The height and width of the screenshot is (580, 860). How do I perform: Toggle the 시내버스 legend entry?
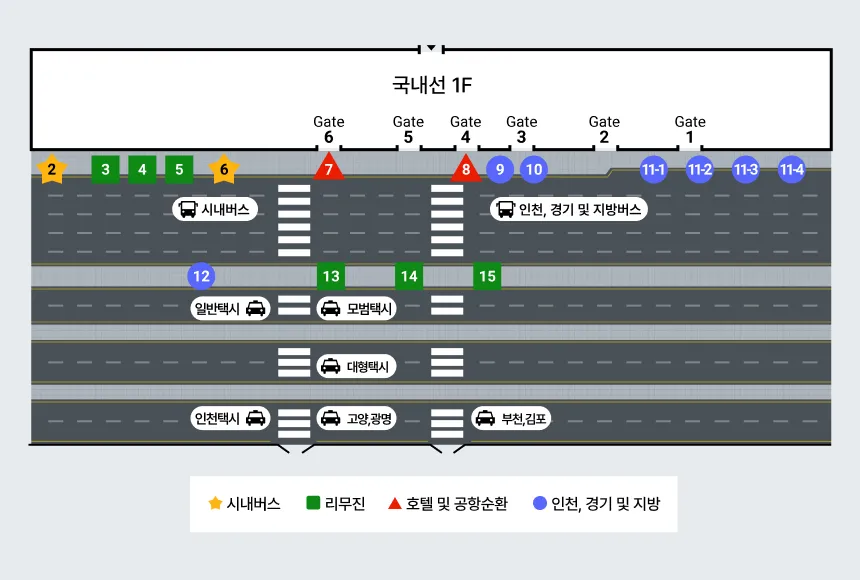click(x=245, y=503)
